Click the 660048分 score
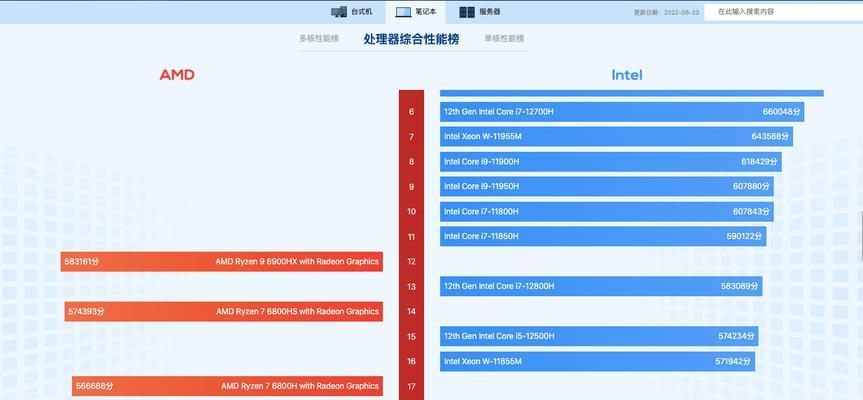863x400 pixels. tap(781, 112)
